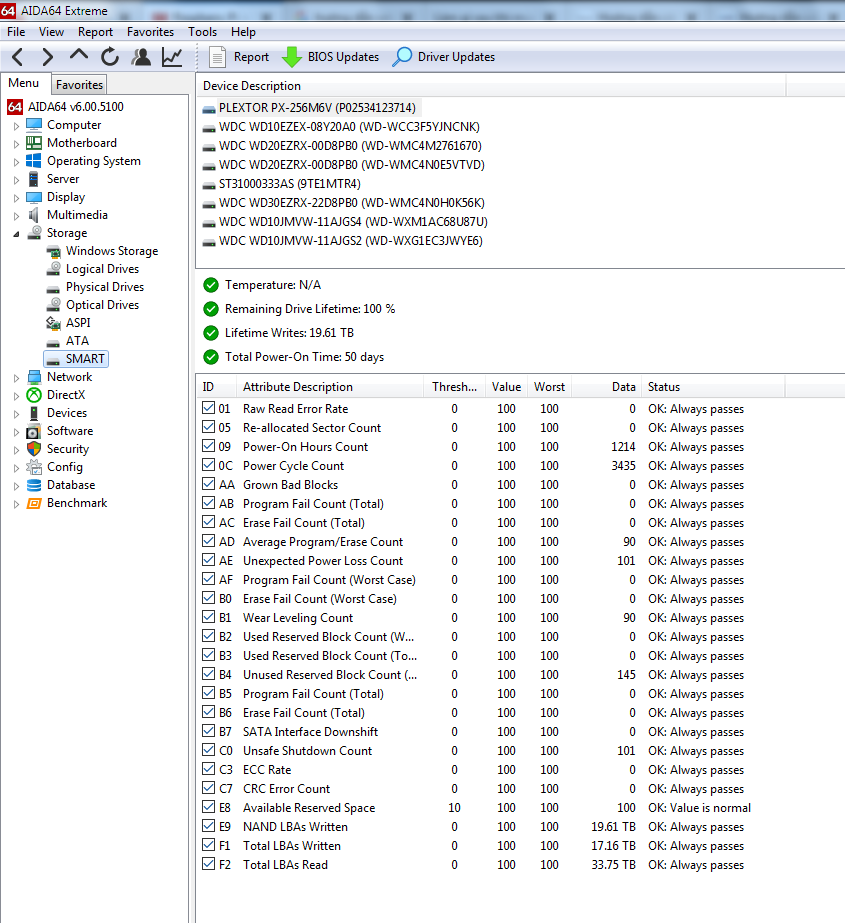Toggle Power-On Hours Count checkbox
Viewport: 845px width, 923px height.
click(208, 446)
